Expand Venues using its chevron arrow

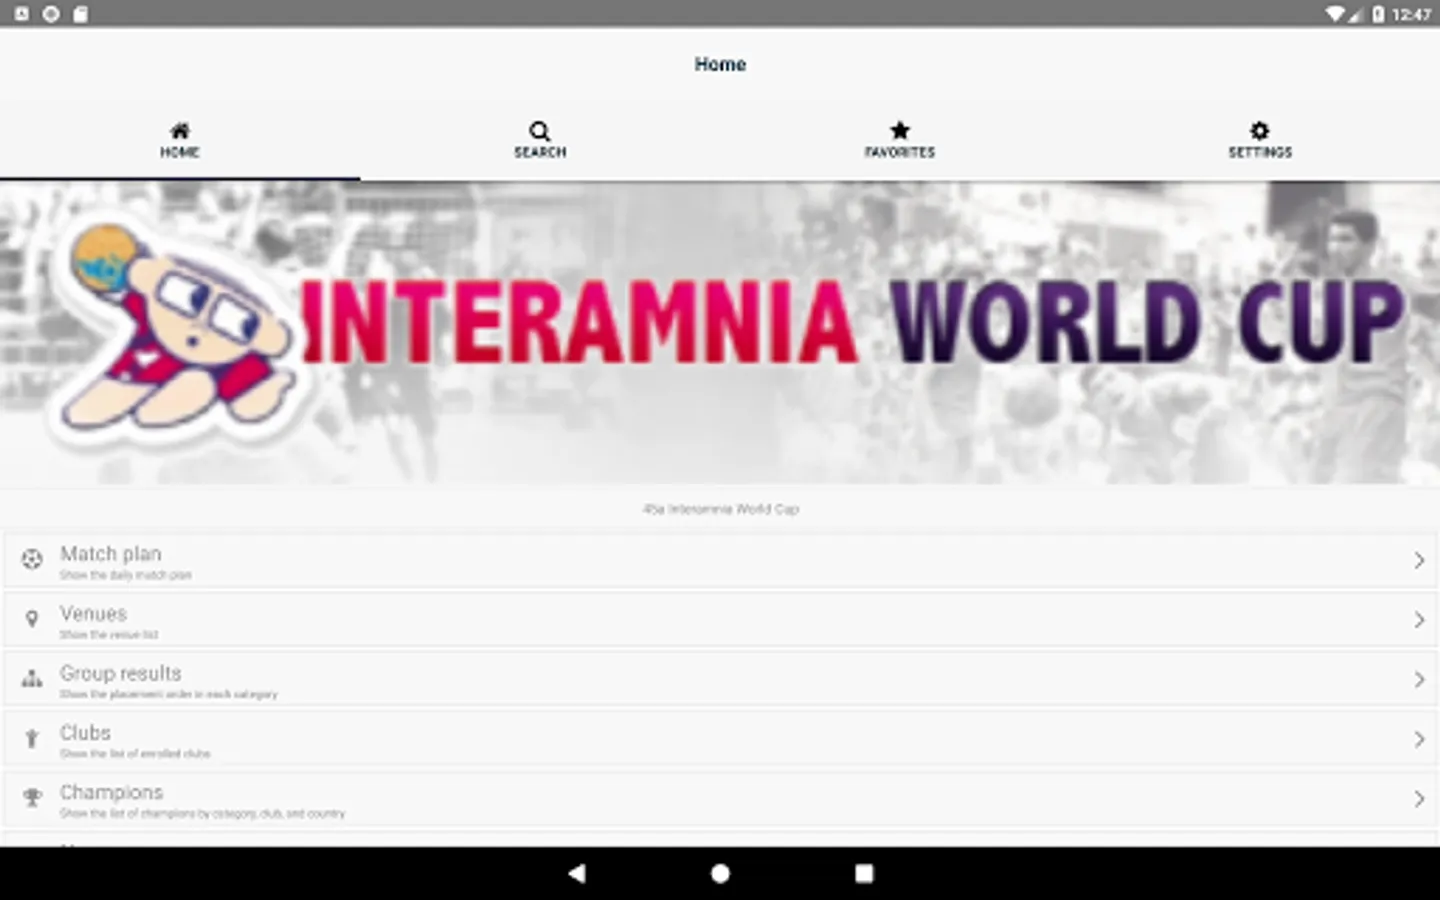click(x=1419, y=620)
